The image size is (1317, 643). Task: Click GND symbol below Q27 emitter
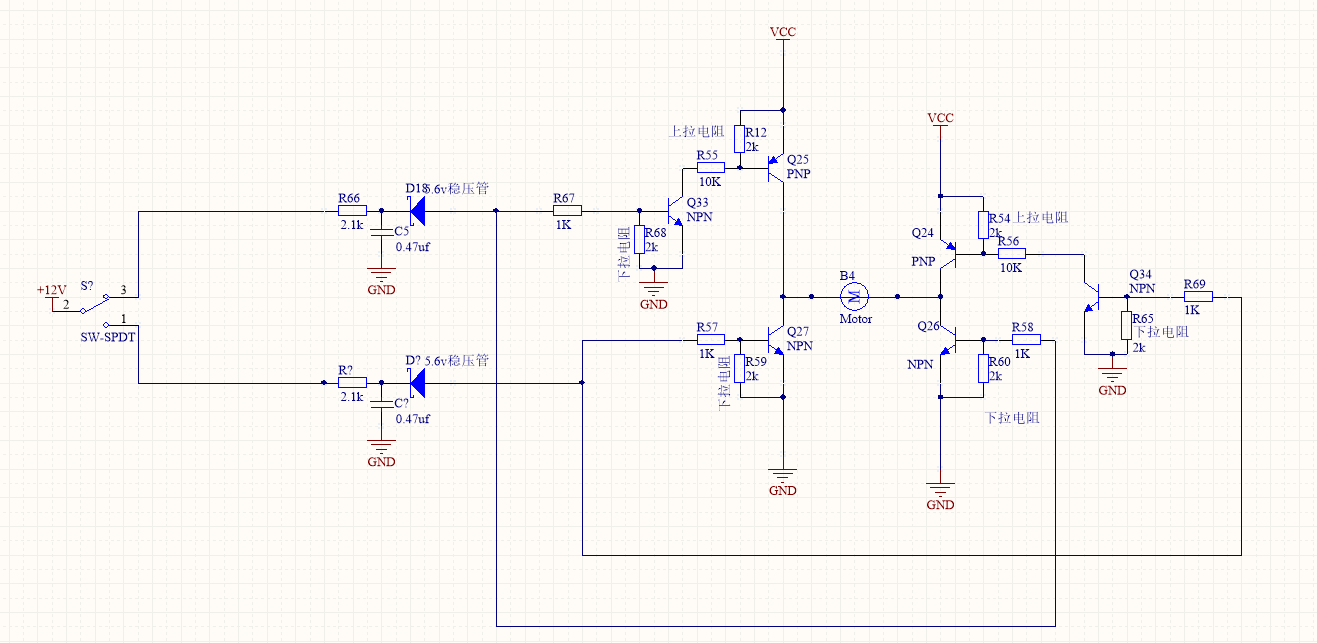point(783,481)
